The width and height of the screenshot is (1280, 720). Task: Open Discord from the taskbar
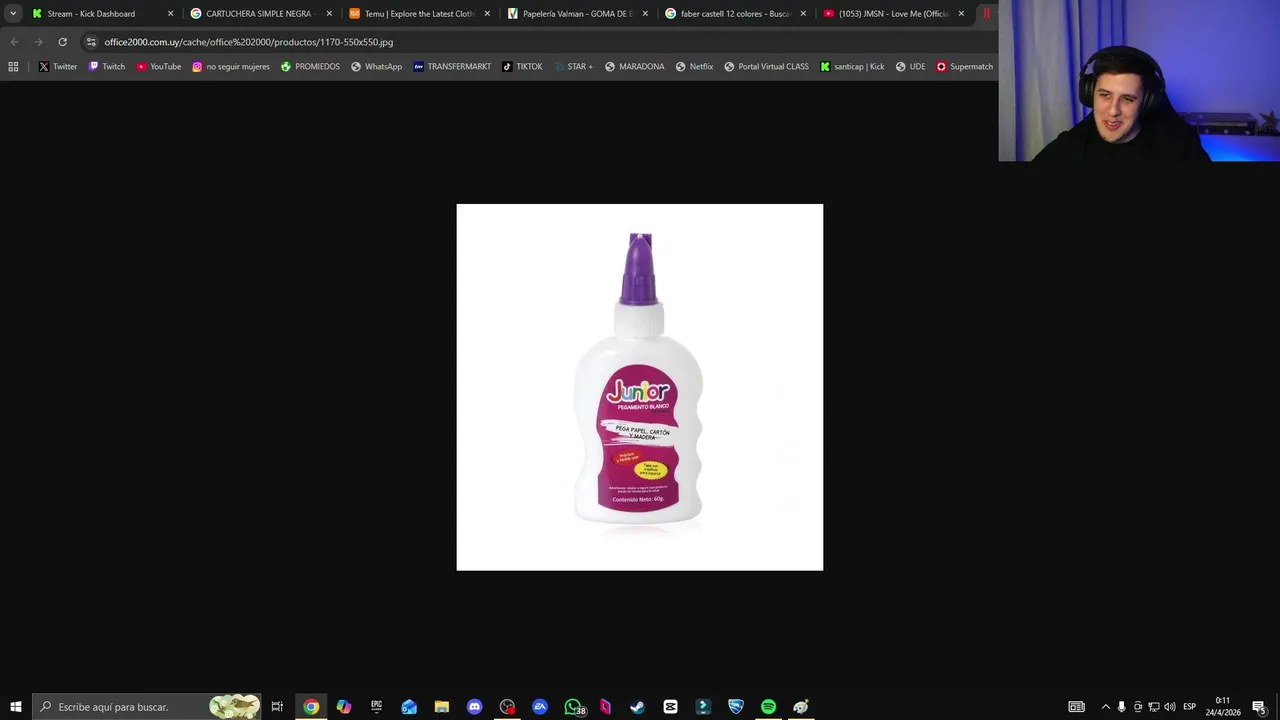[474, 707]
